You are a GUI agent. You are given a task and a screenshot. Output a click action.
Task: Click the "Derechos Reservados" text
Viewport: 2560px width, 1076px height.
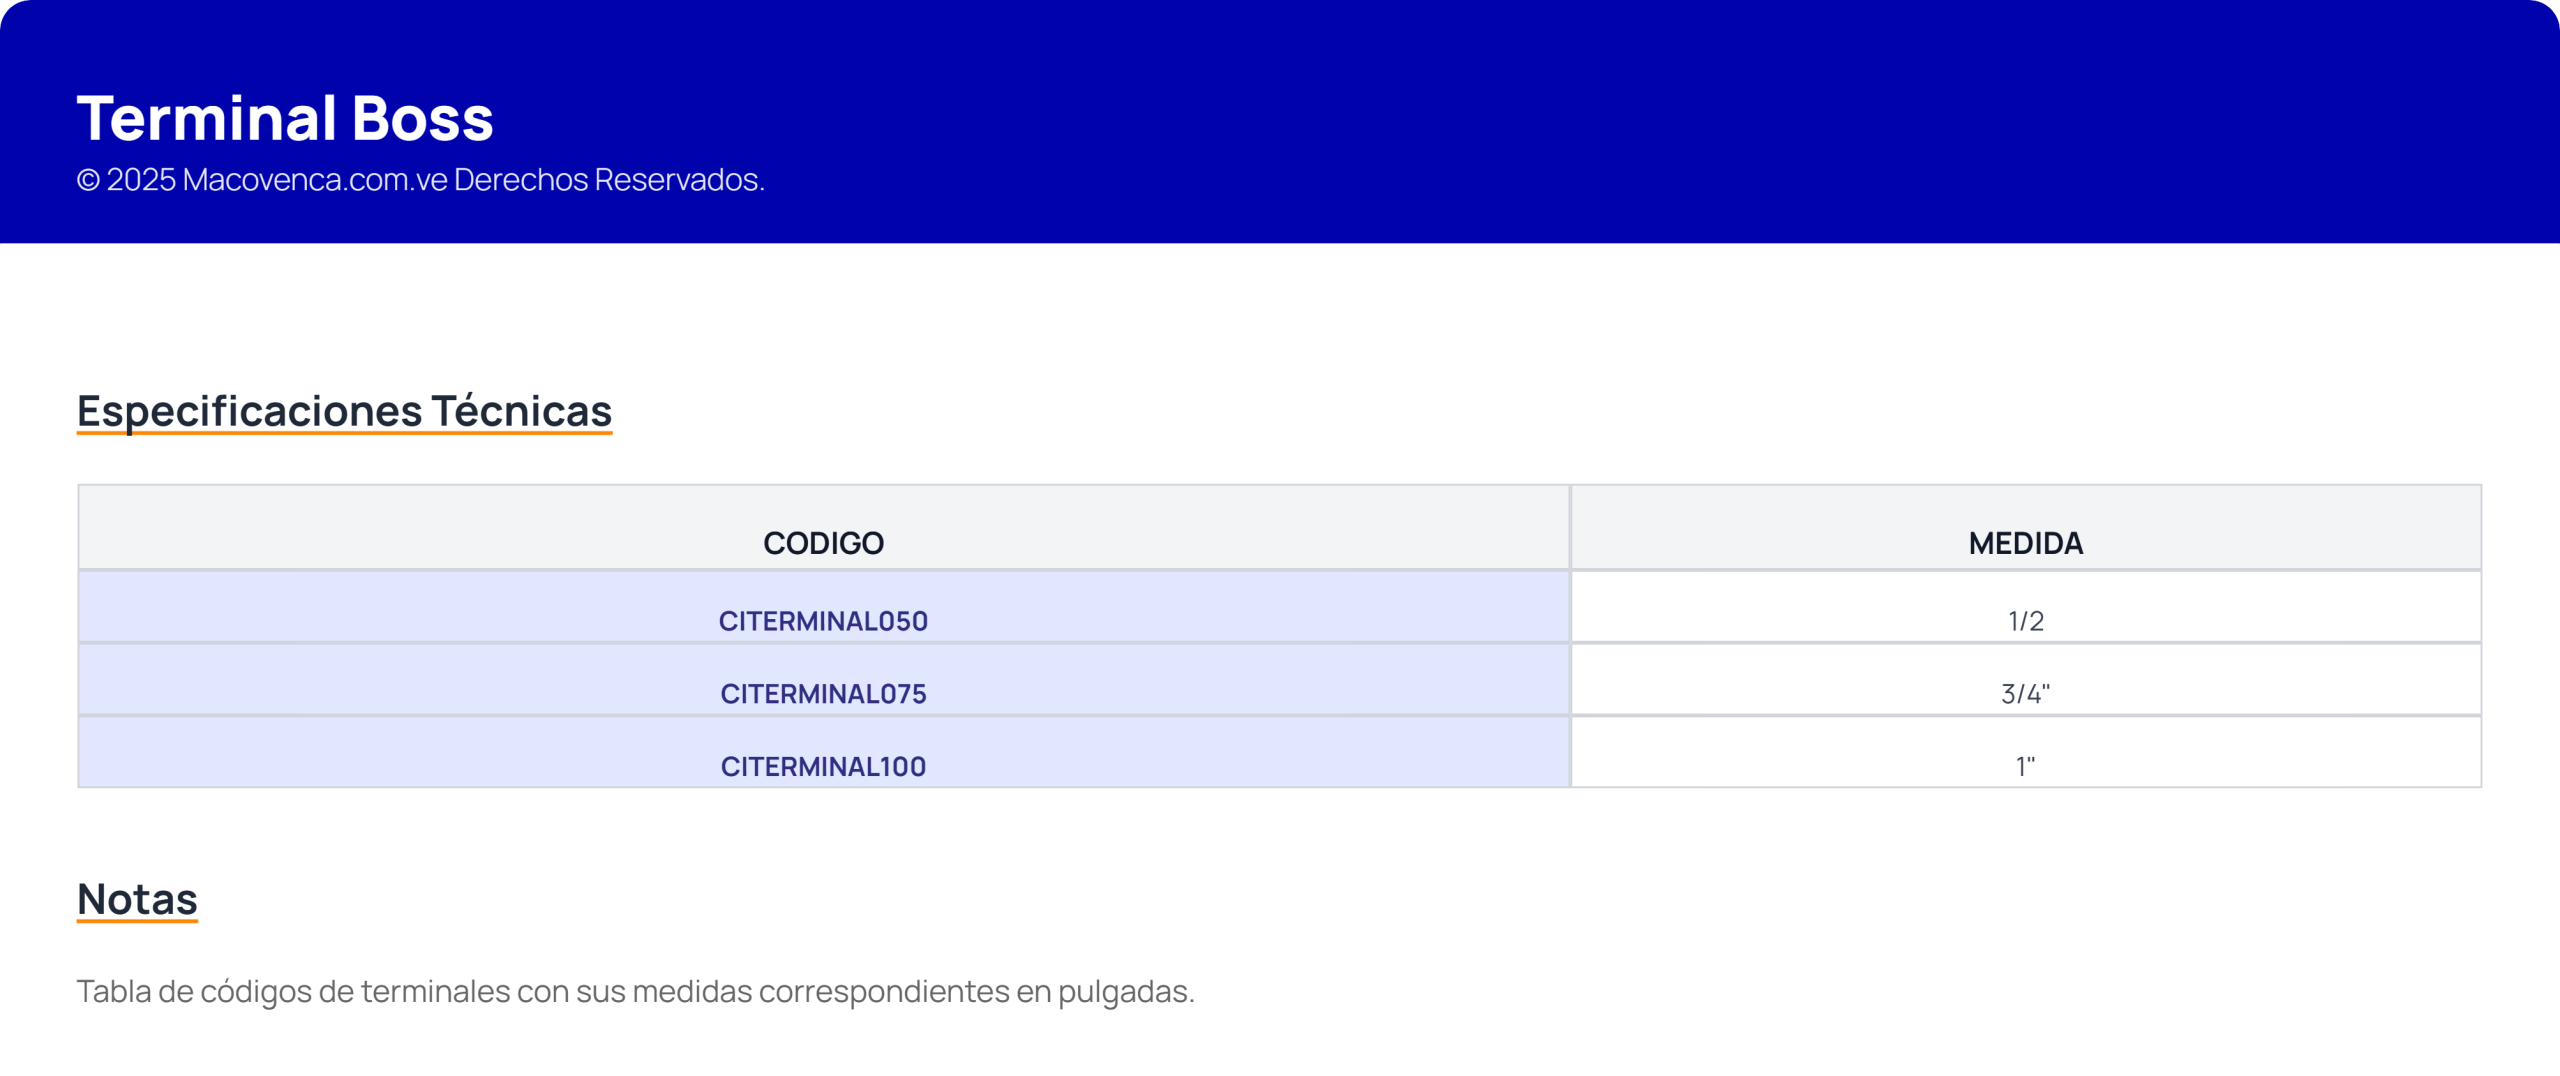(608, 180)
